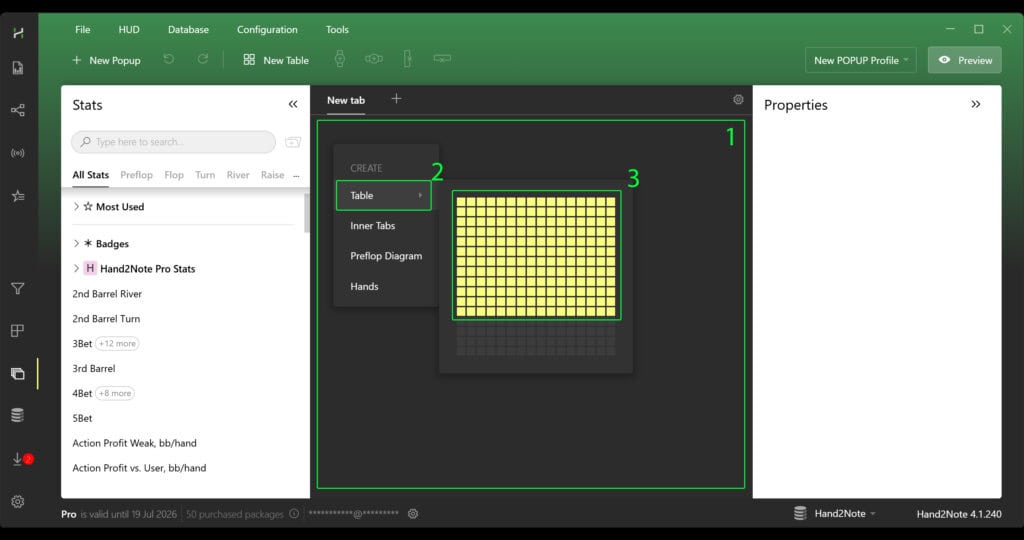Expand the Hand2Note Pro Stats group
Viewport: 1024px width, 540px height.
tap(76, 269)
